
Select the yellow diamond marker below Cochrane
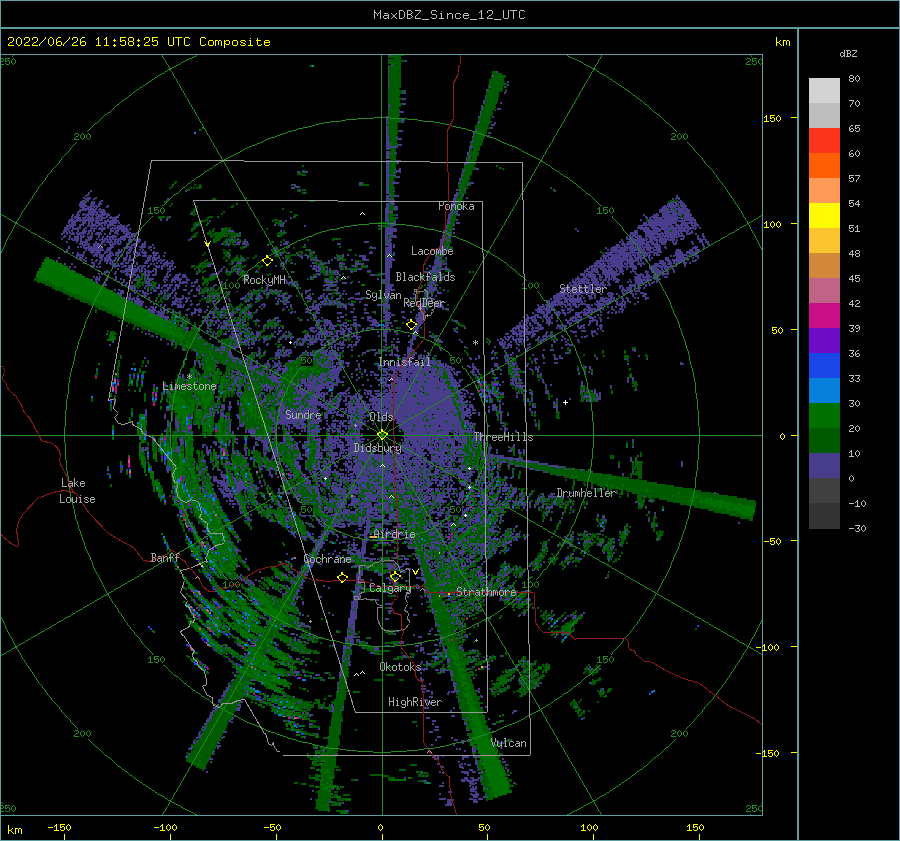click(x=343, y=578)
